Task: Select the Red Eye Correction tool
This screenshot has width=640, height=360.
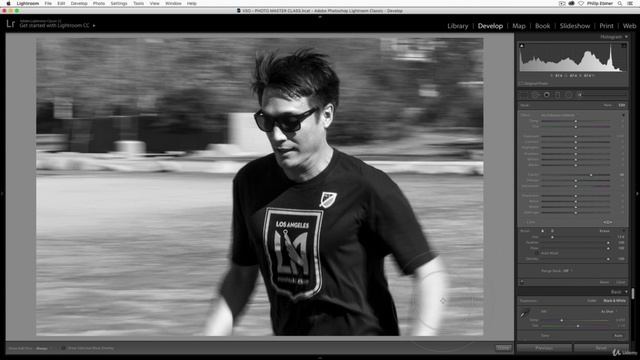Action: (x=547, y=95)
